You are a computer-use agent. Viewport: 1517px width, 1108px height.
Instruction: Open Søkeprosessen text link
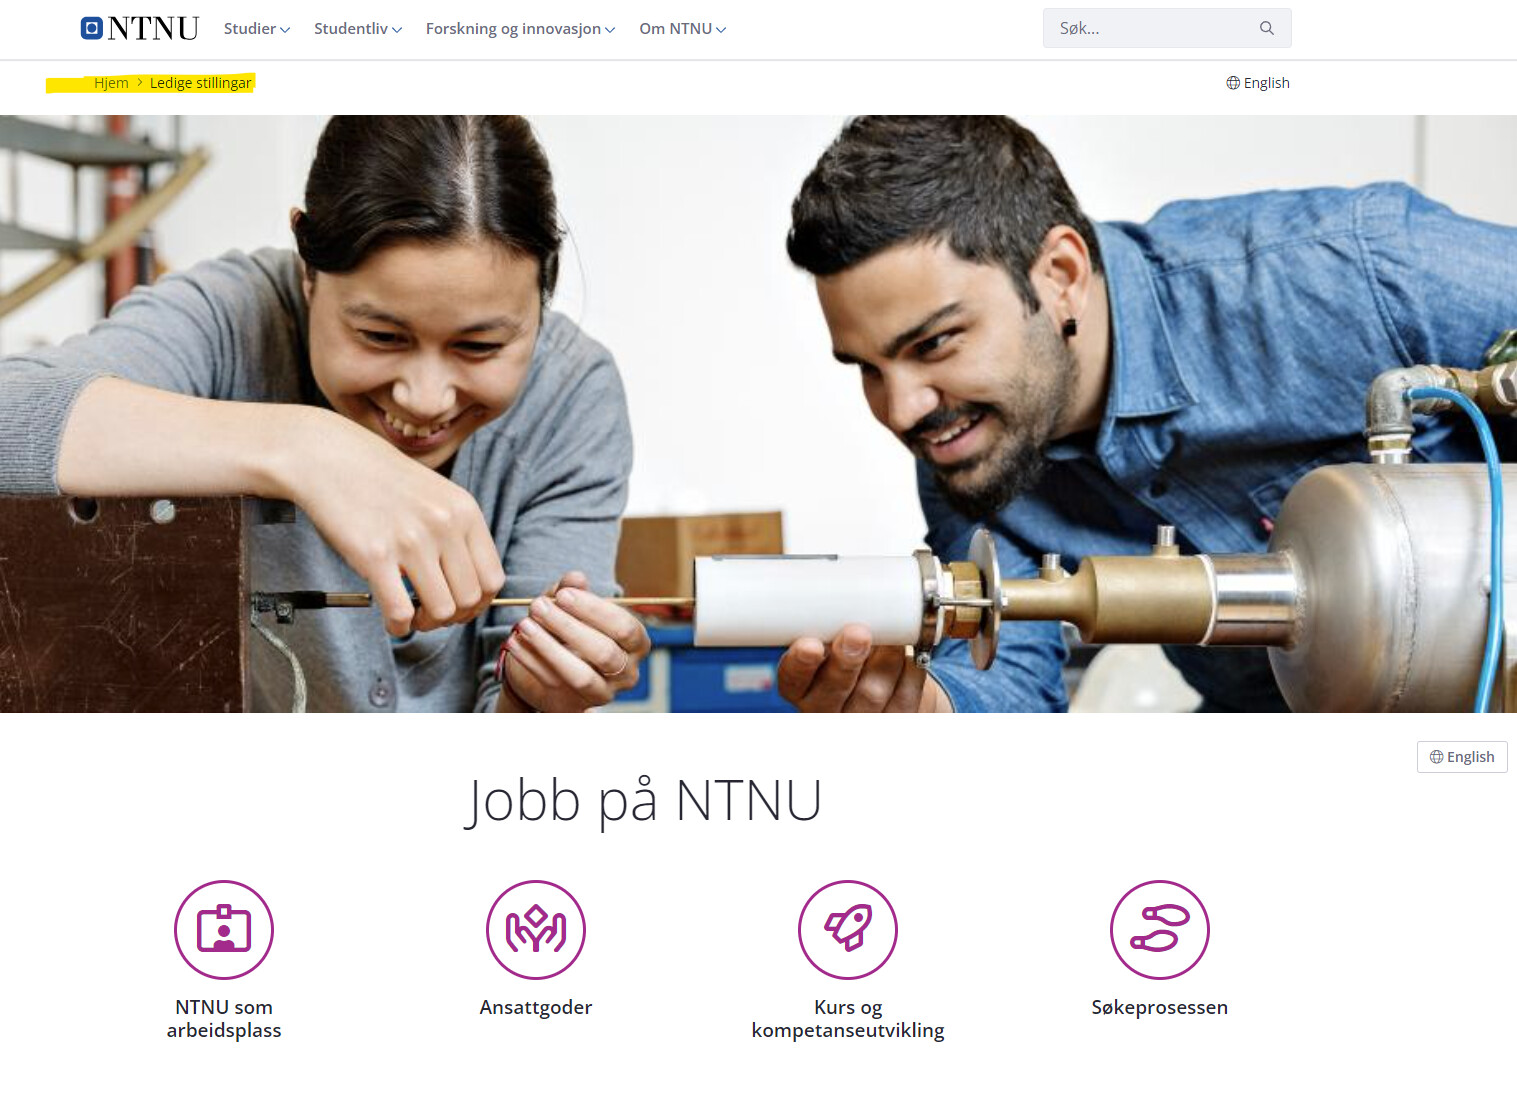pyautogui.click(x=1160, y=1007)
